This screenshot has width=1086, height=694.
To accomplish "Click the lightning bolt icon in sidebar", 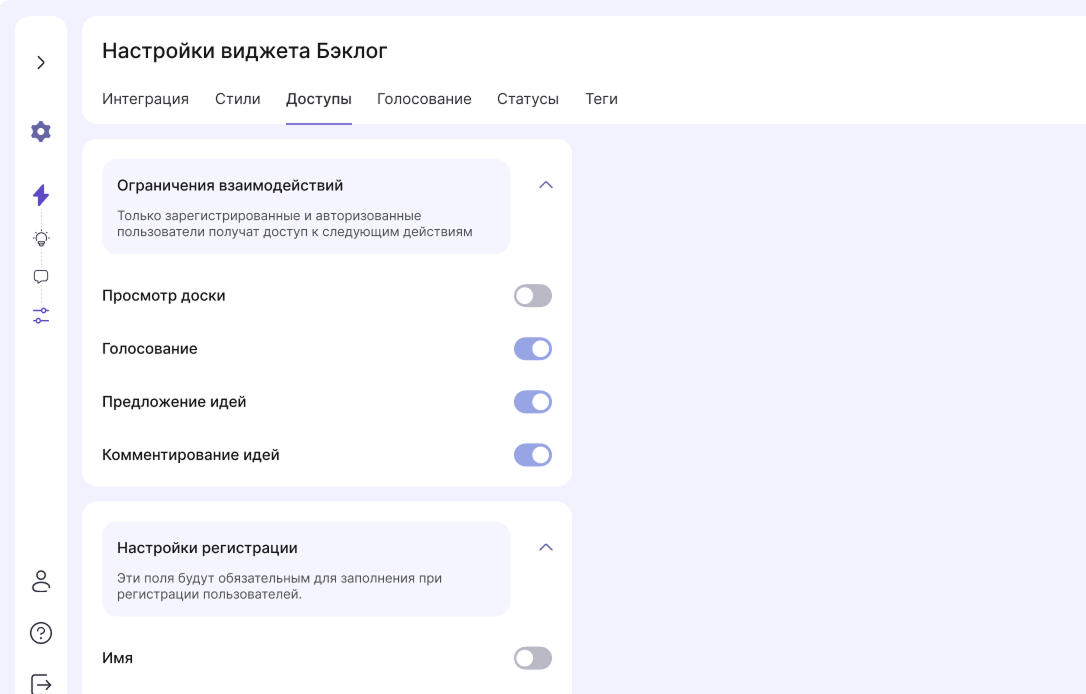I will (41, 195).
